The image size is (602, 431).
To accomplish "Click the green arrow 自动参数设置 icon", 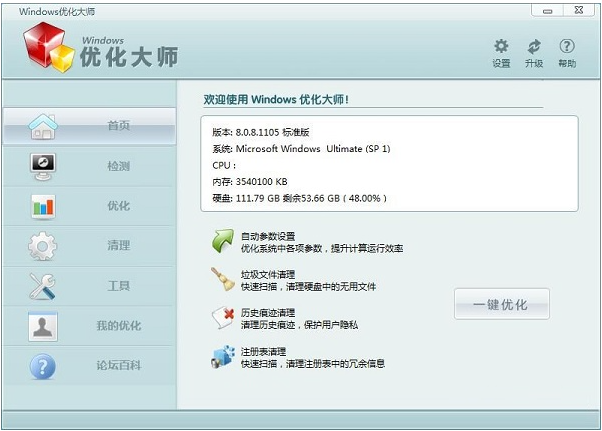I will pos(222,241).
